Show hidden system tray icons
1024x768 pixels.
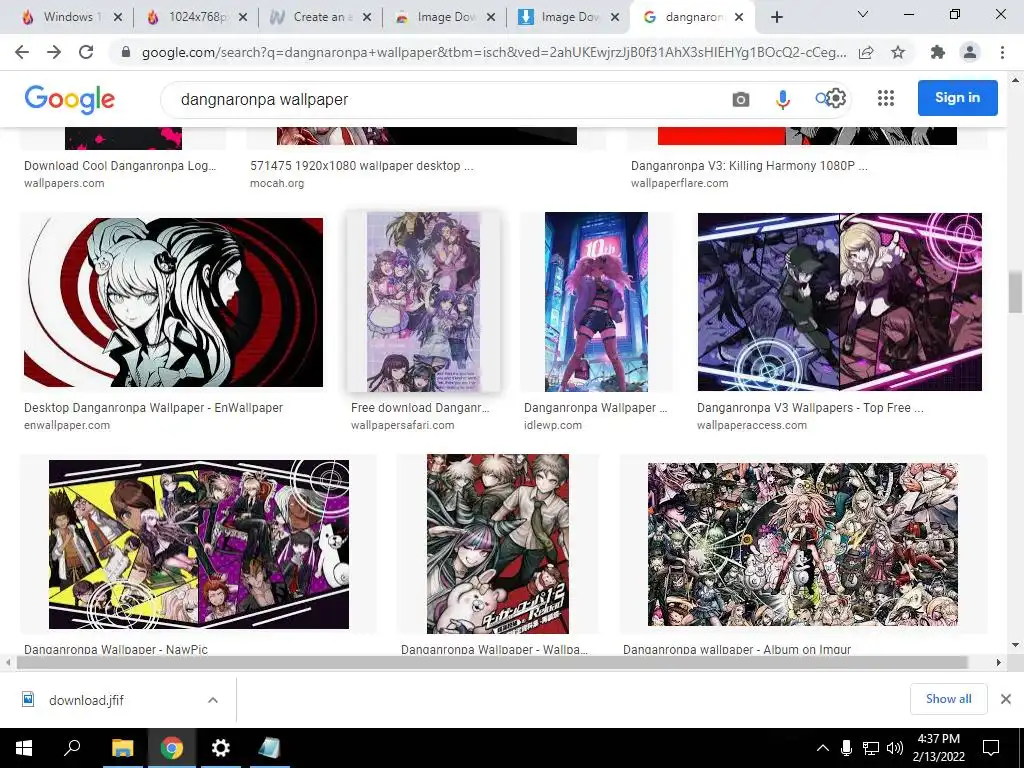823,748
